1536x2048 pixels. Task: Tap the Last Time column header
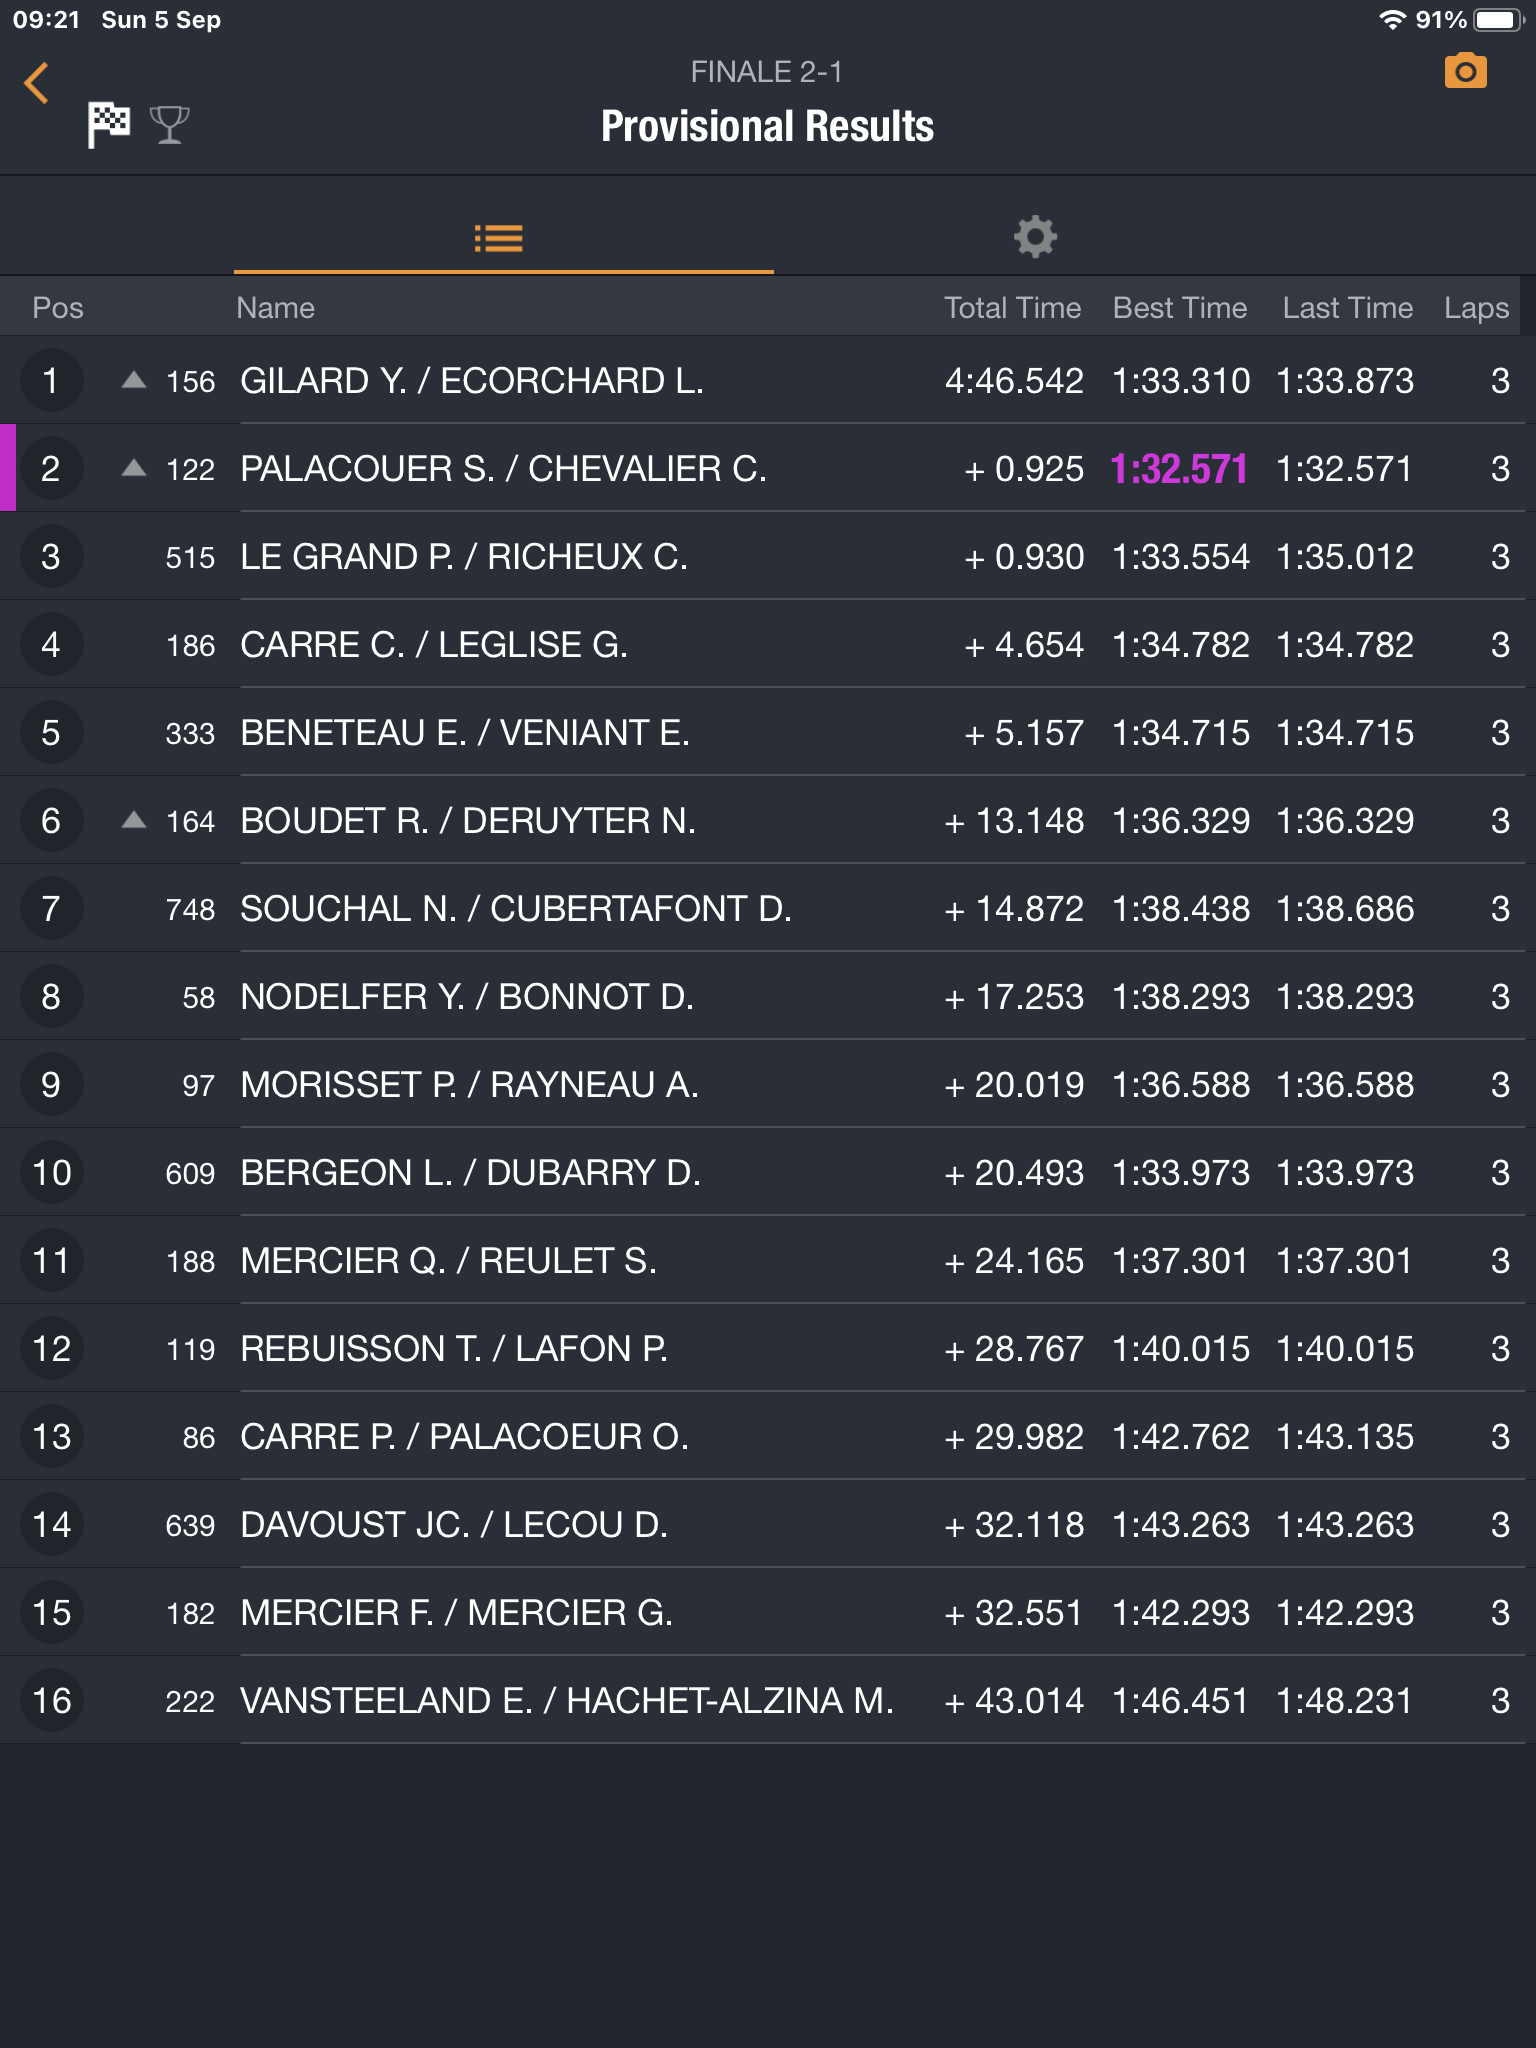[1348, 308]
